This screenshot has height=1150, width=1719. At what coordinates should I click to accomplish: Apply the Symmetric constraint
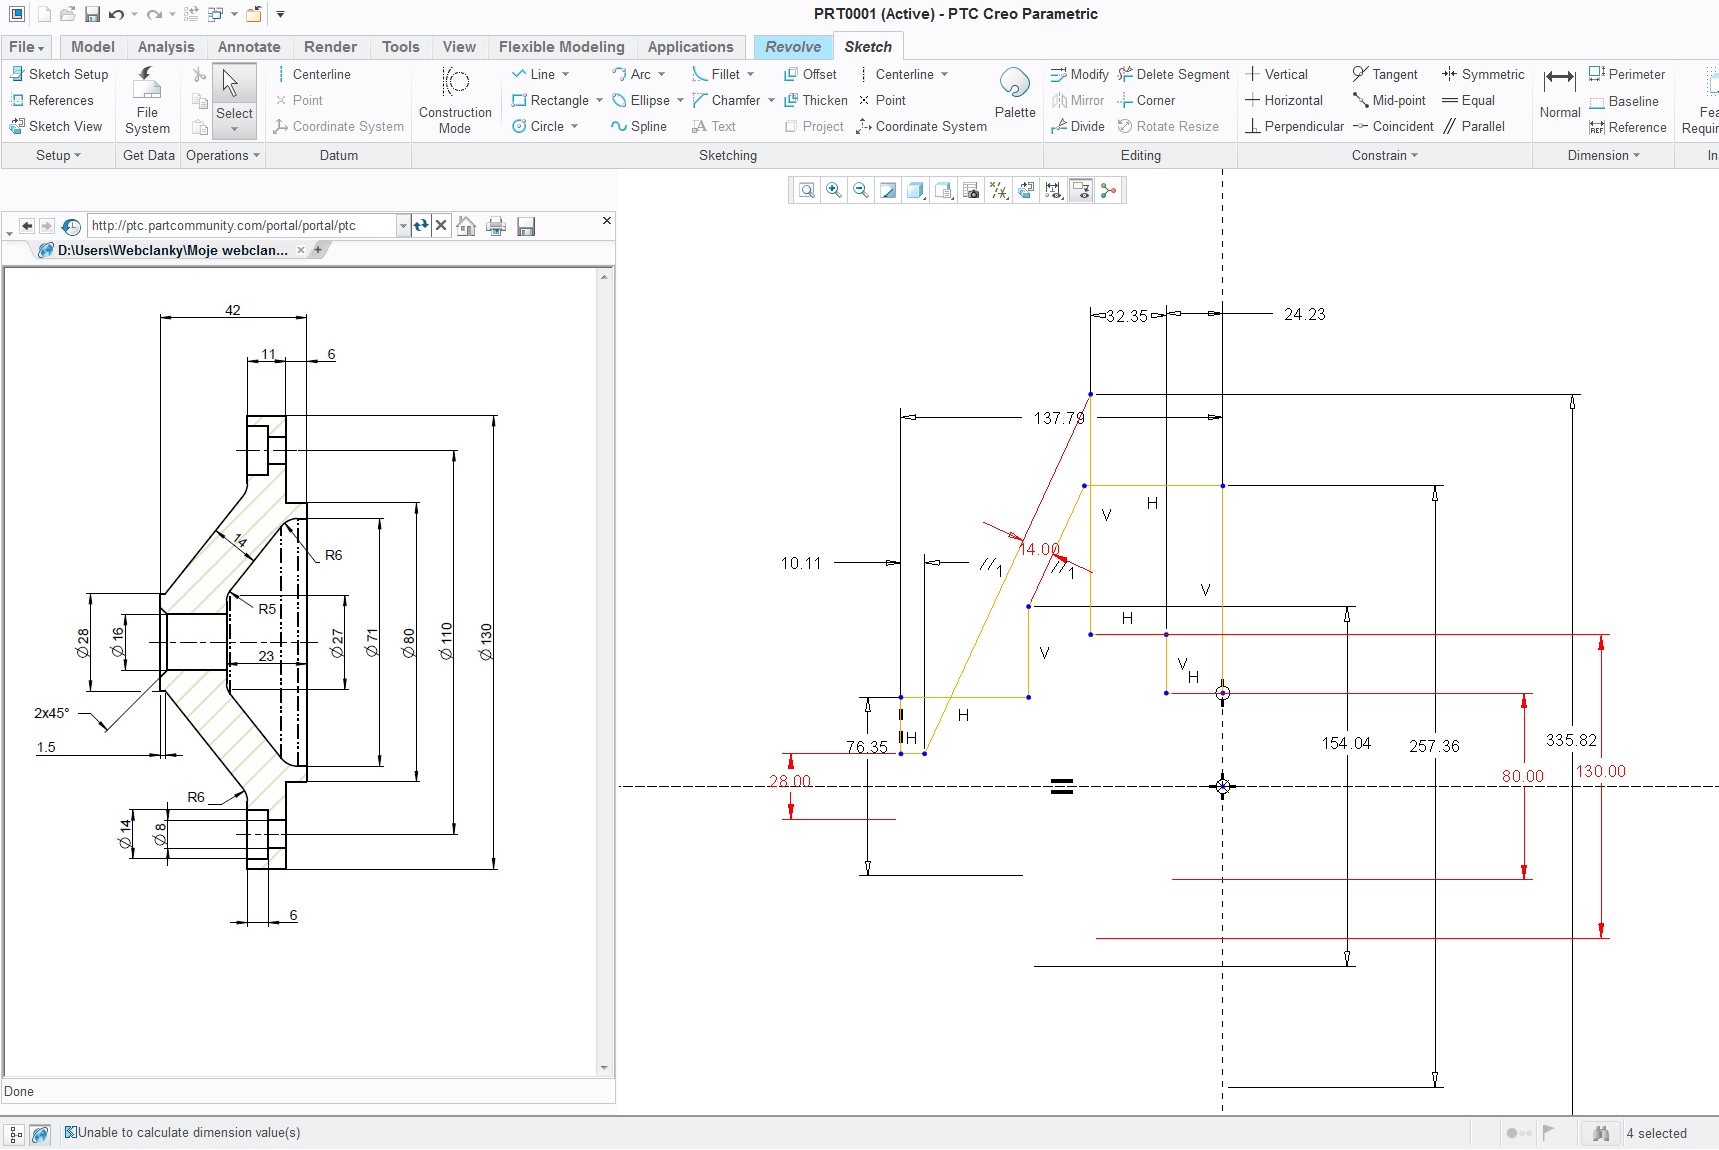pyautogui.click(x=1483, y=74)
